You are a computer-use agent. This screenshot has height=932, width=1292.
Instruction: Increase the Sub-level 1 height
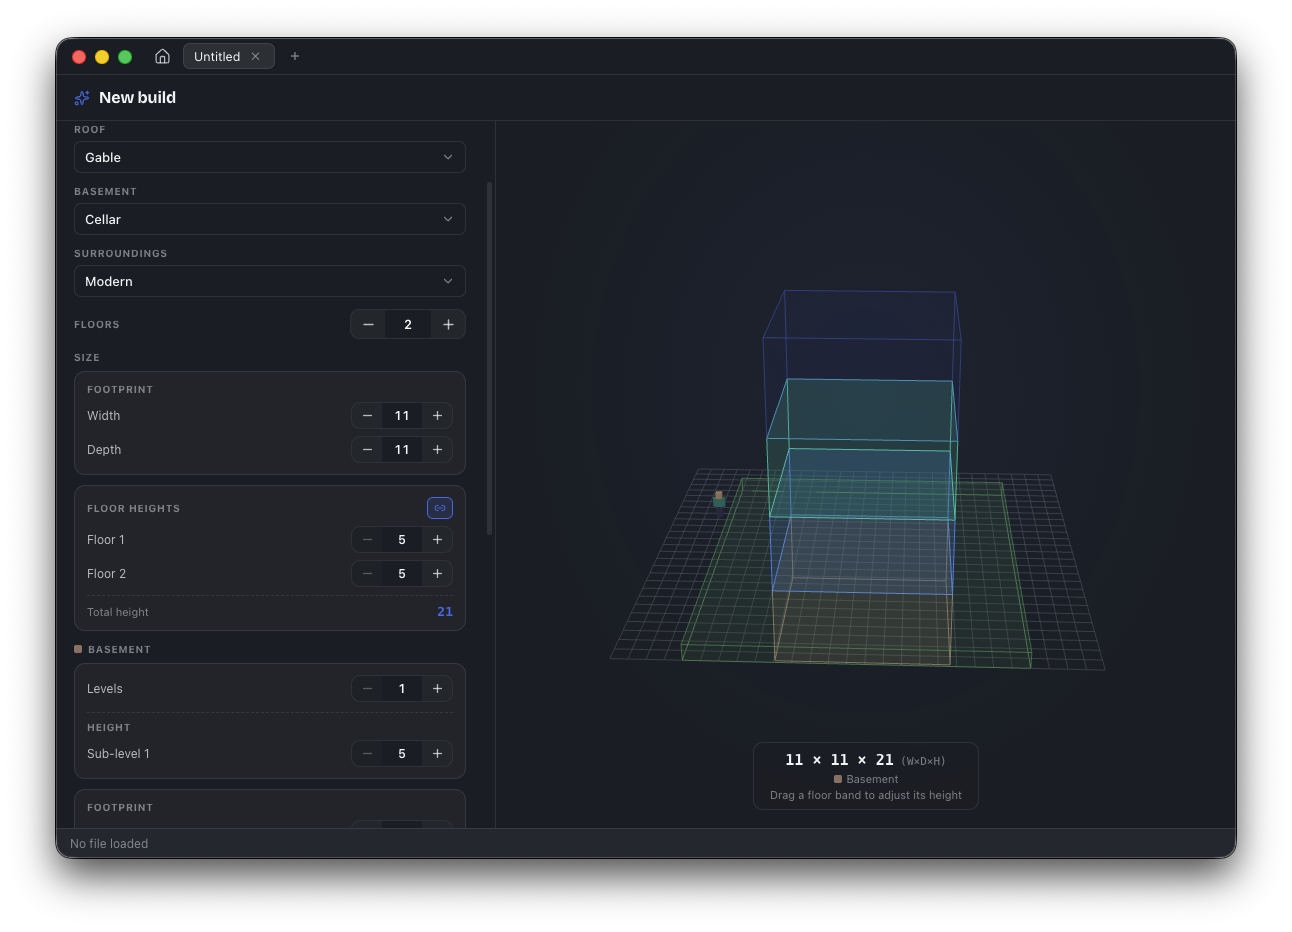click(437, 754)
